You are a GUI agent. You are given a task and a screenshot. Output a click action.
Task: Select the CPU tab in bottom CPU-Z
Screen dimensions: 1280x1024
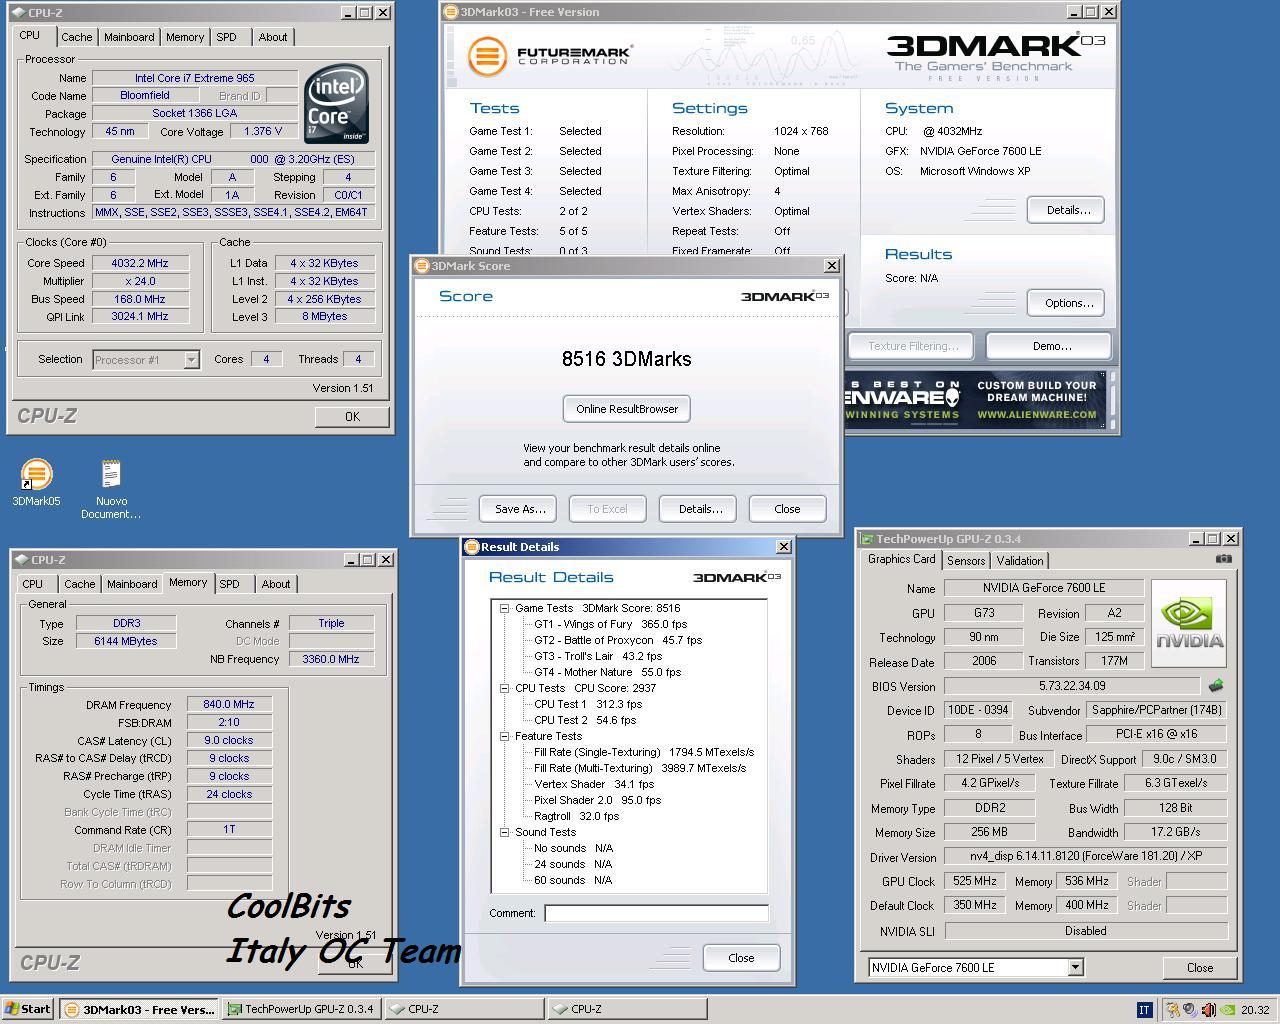pyautogui.click(x=33, y=584)
